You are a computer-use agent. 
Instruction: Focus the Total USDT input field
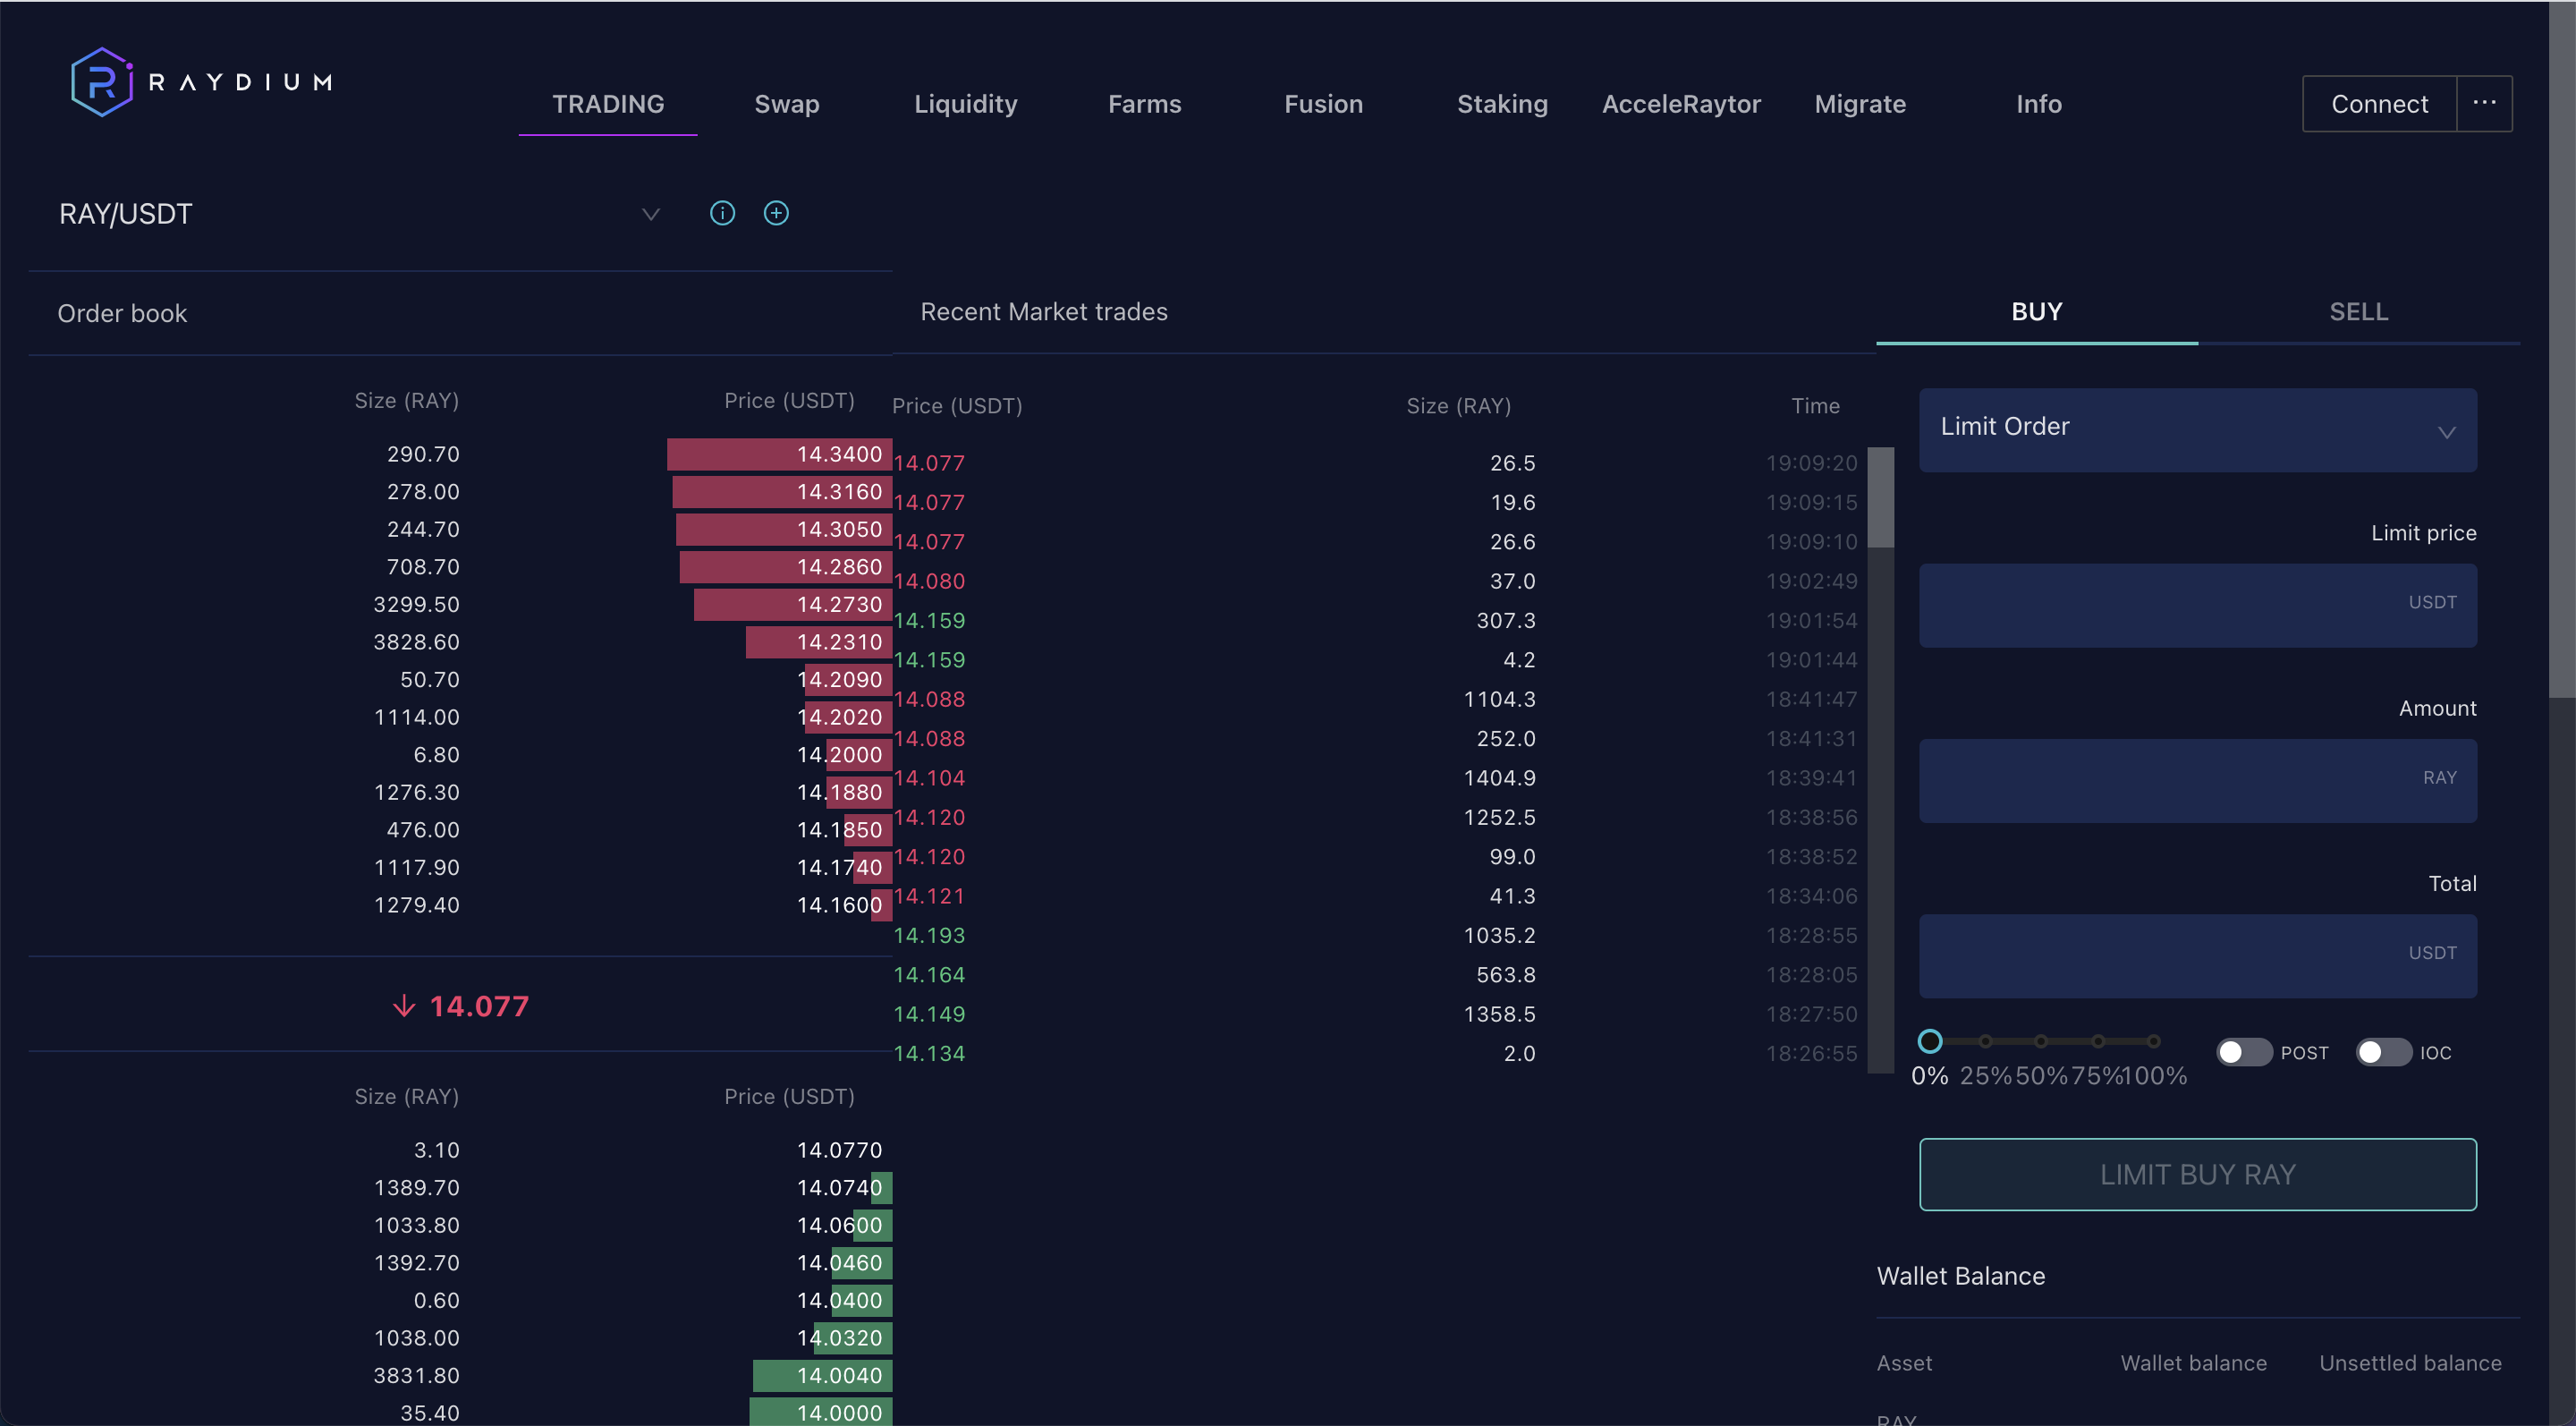point(2197,955)
